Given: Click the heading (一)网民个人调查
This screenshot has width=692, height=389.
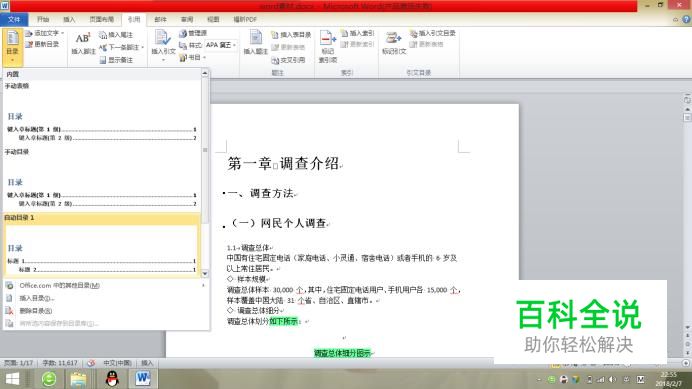Looking at the screenshot, I should [279, 223].
